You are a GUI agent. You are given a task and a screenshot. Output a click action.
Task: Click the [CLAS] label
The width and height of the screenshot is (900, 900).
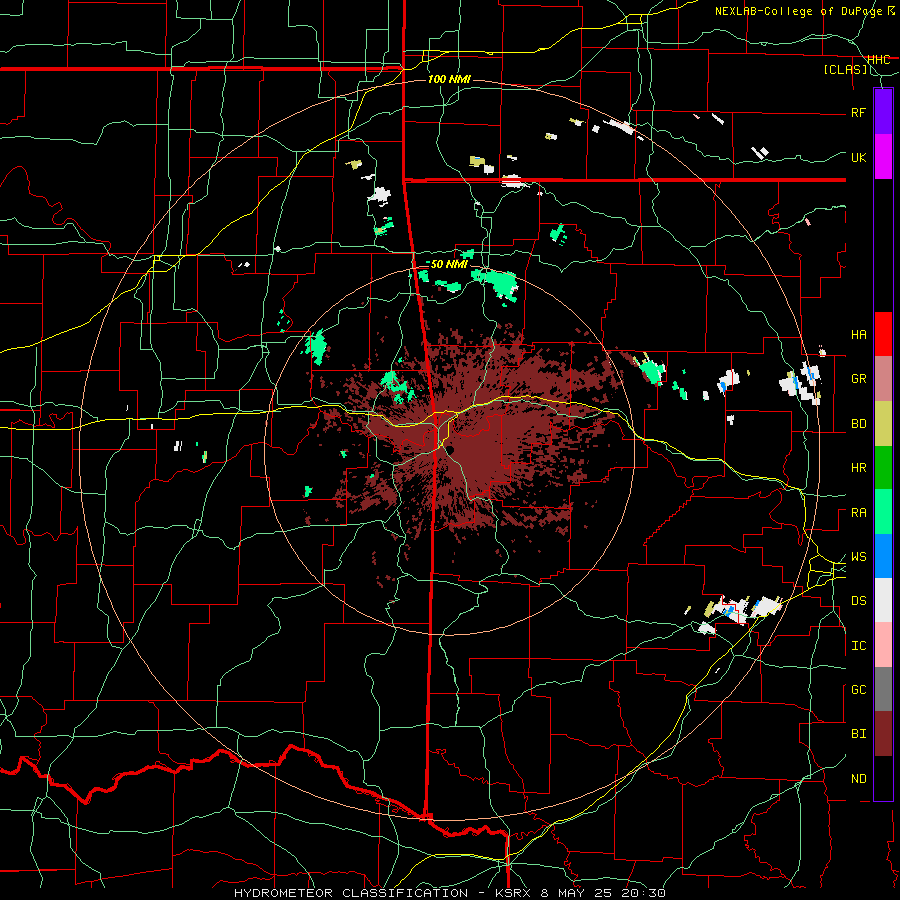pos(845,70)
